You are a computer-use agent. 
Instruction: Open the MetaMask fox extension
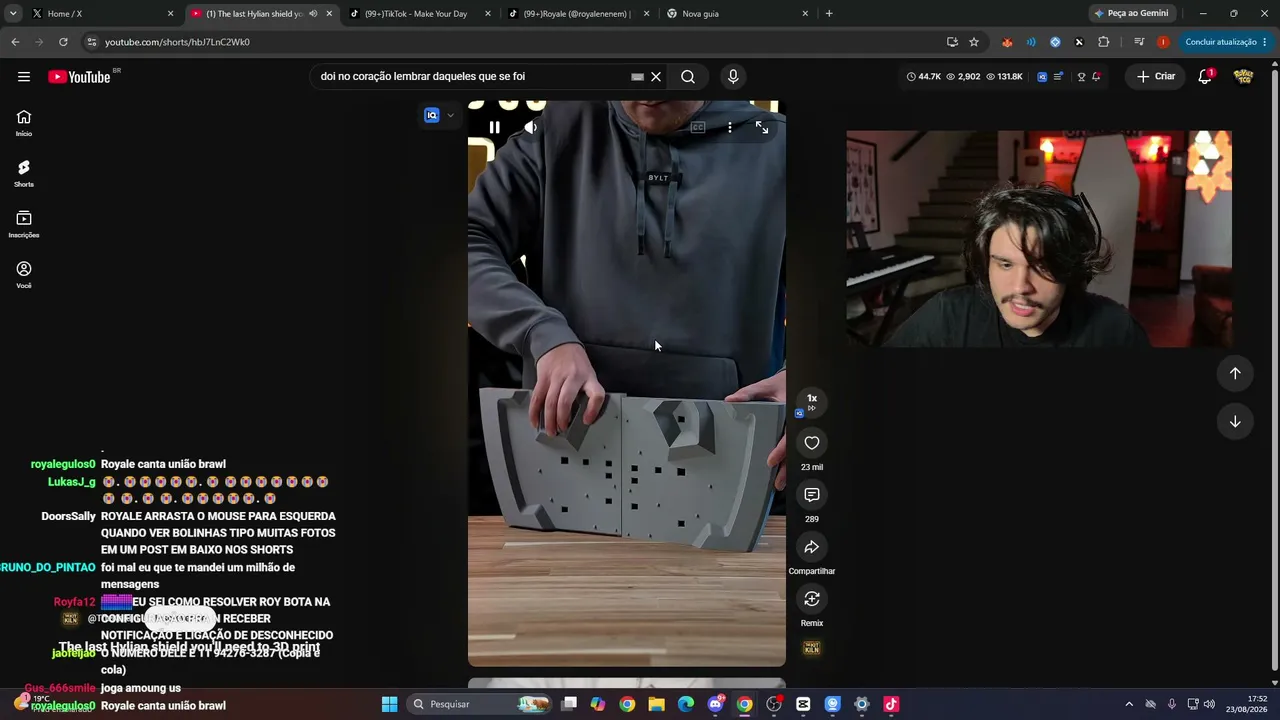(x=1007, y=42)
